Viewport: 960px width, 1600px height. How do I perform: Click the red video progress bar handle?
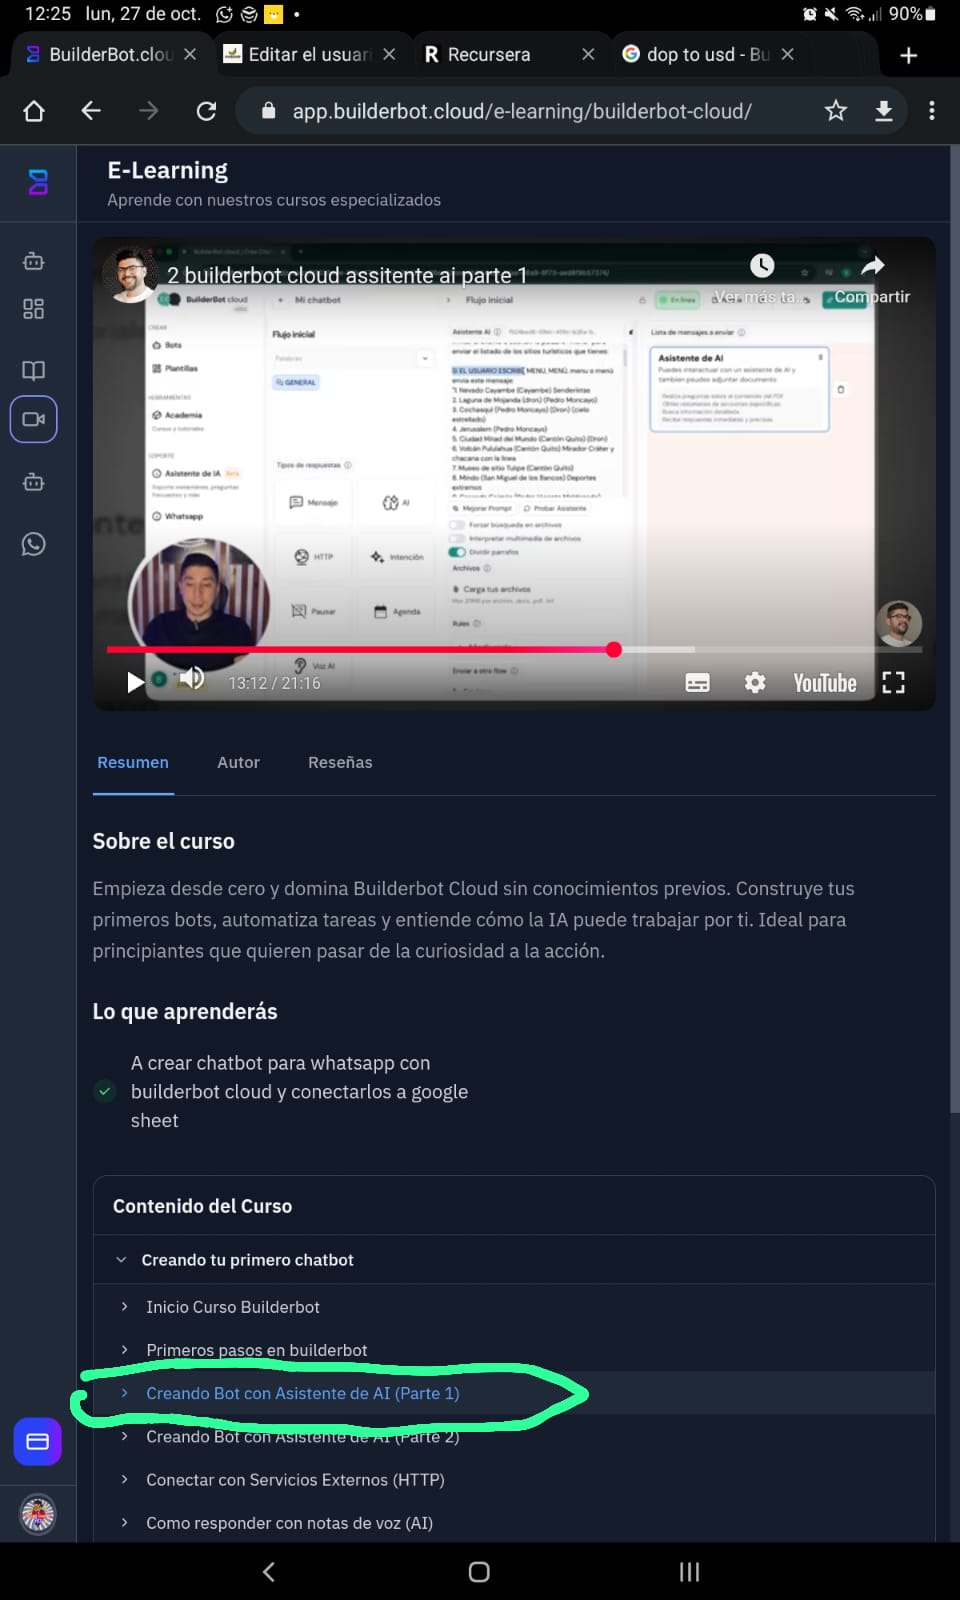tap(614, 650)
